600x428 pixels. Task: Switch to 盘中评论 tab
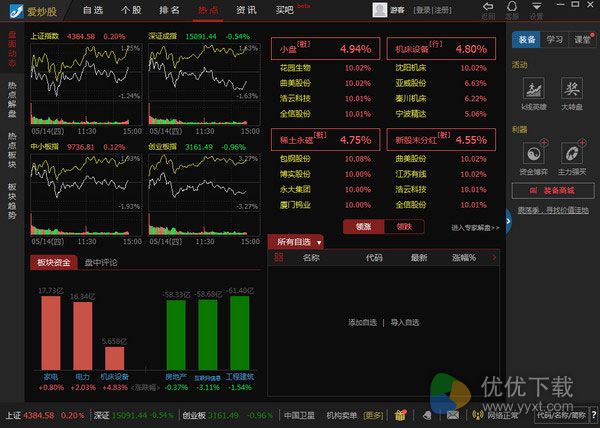click(x=101, y=262)
